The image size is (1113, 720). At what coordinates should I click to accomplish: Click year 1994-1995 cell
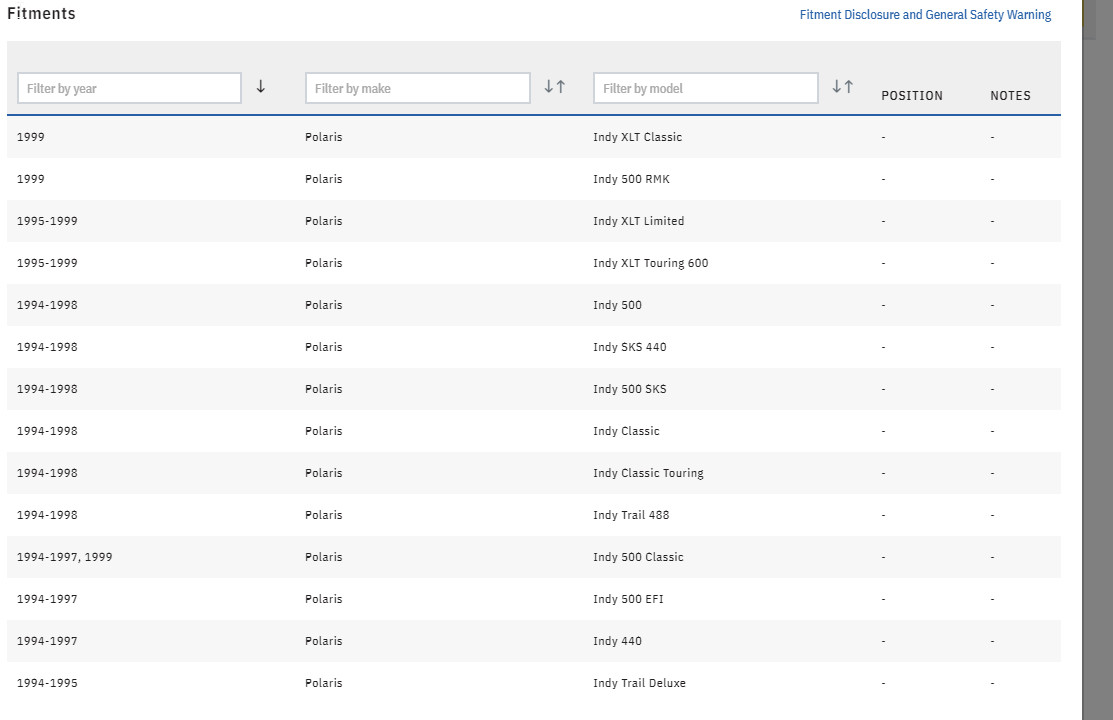(x=47, y=682)
